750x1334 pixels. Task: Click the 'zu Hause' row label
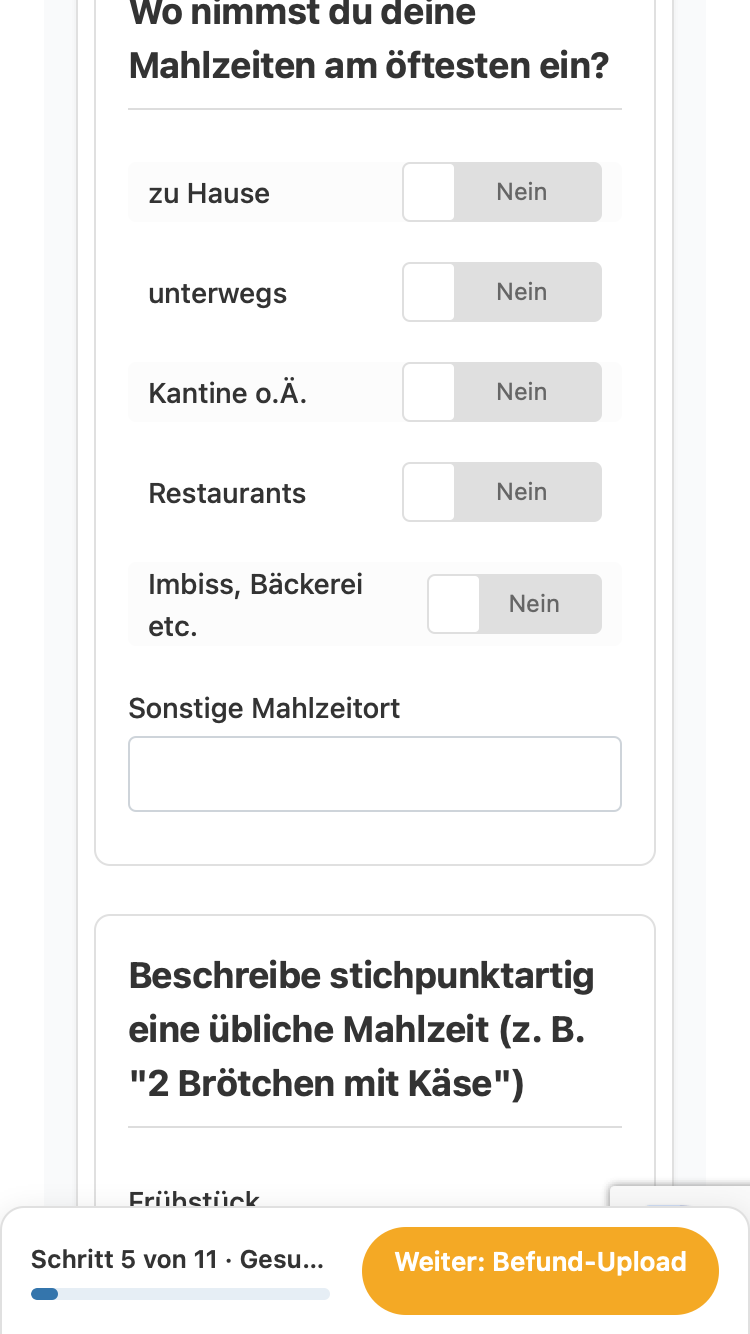click(x=209, y=193)
